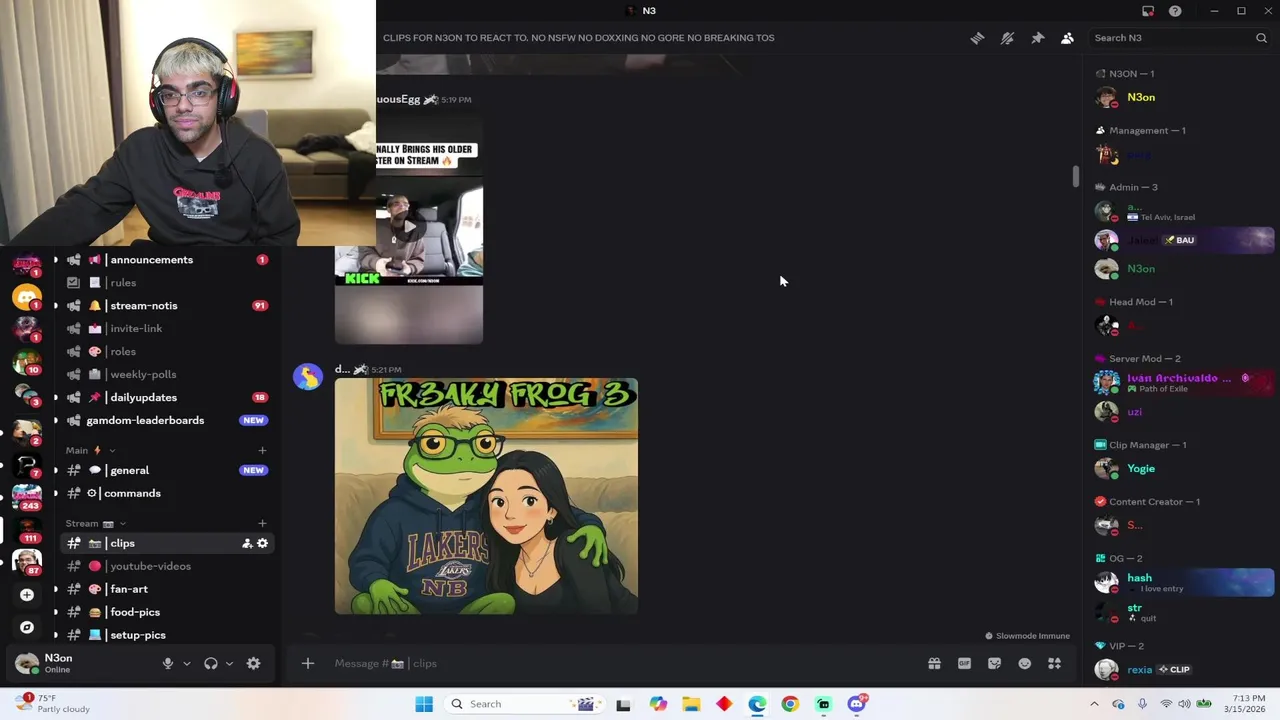Open server with 111 unread badge
1280x720 pixels.
(27, 529)
